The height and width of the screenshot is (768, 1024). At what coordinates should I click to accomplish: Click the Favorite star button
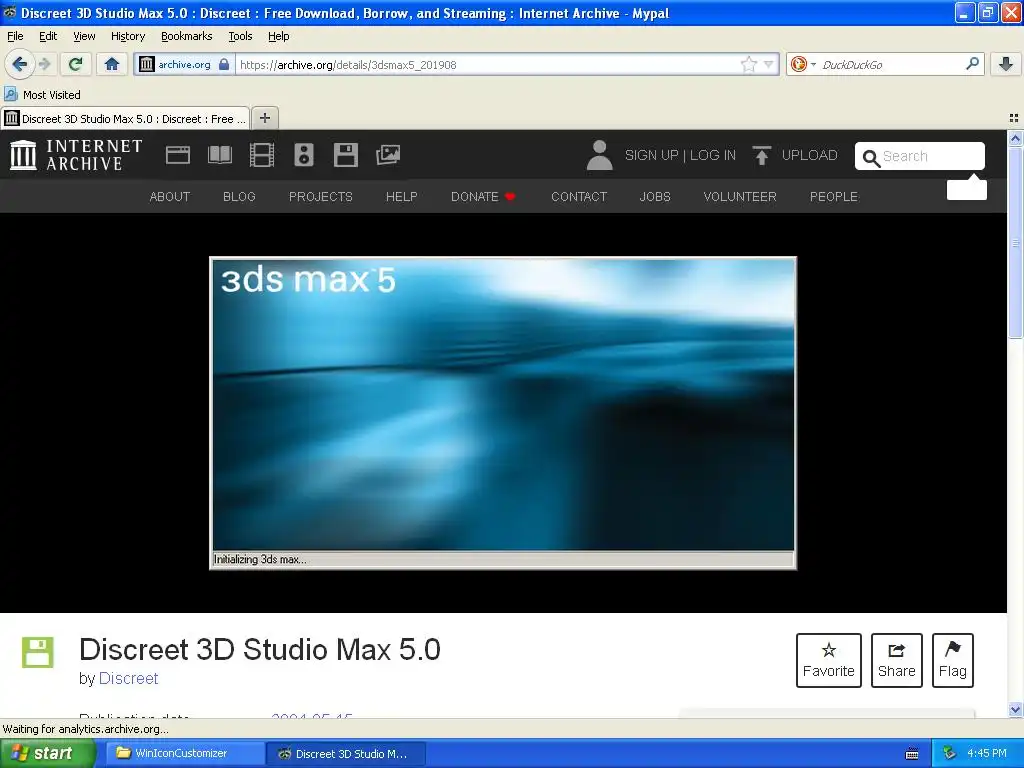[829, 660]
